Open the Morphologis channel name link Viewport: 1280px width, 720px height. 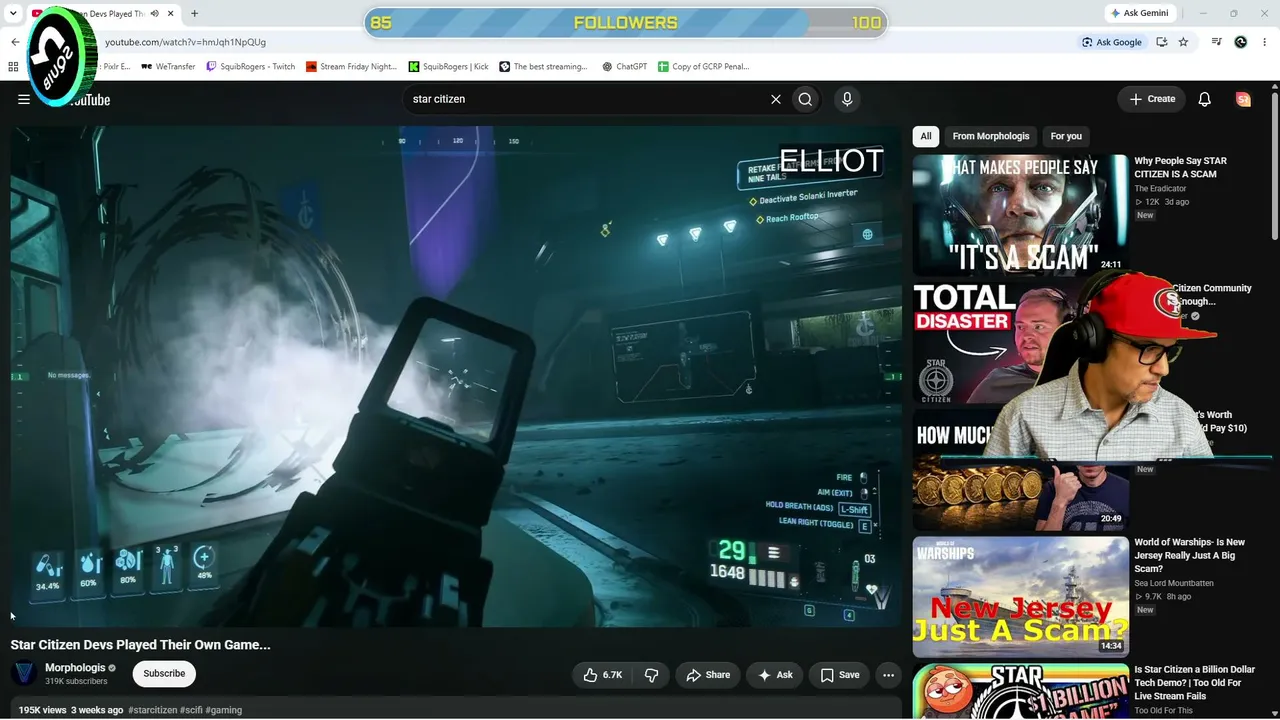tap(75, 668)
